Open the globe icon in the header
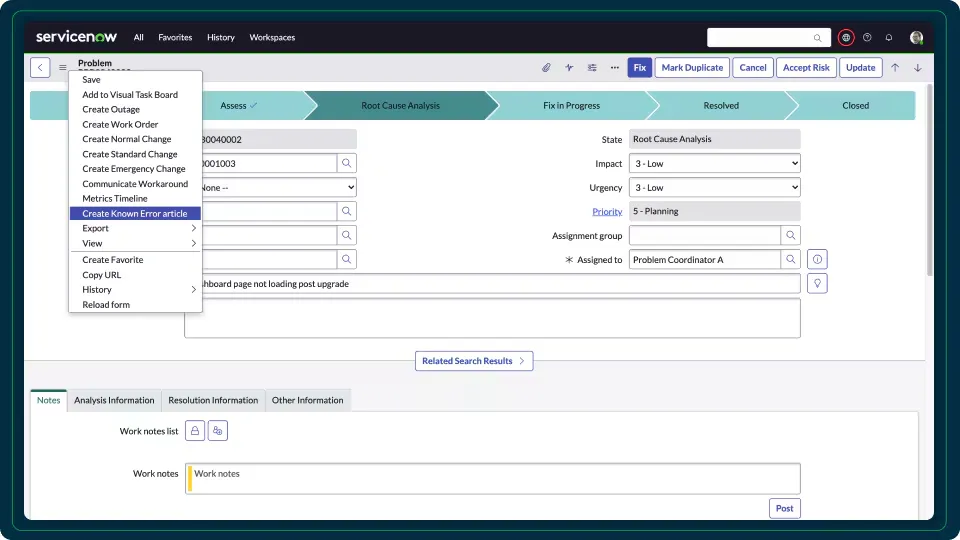The height and width of the screenshot is (540, 960). coord(846,37)
